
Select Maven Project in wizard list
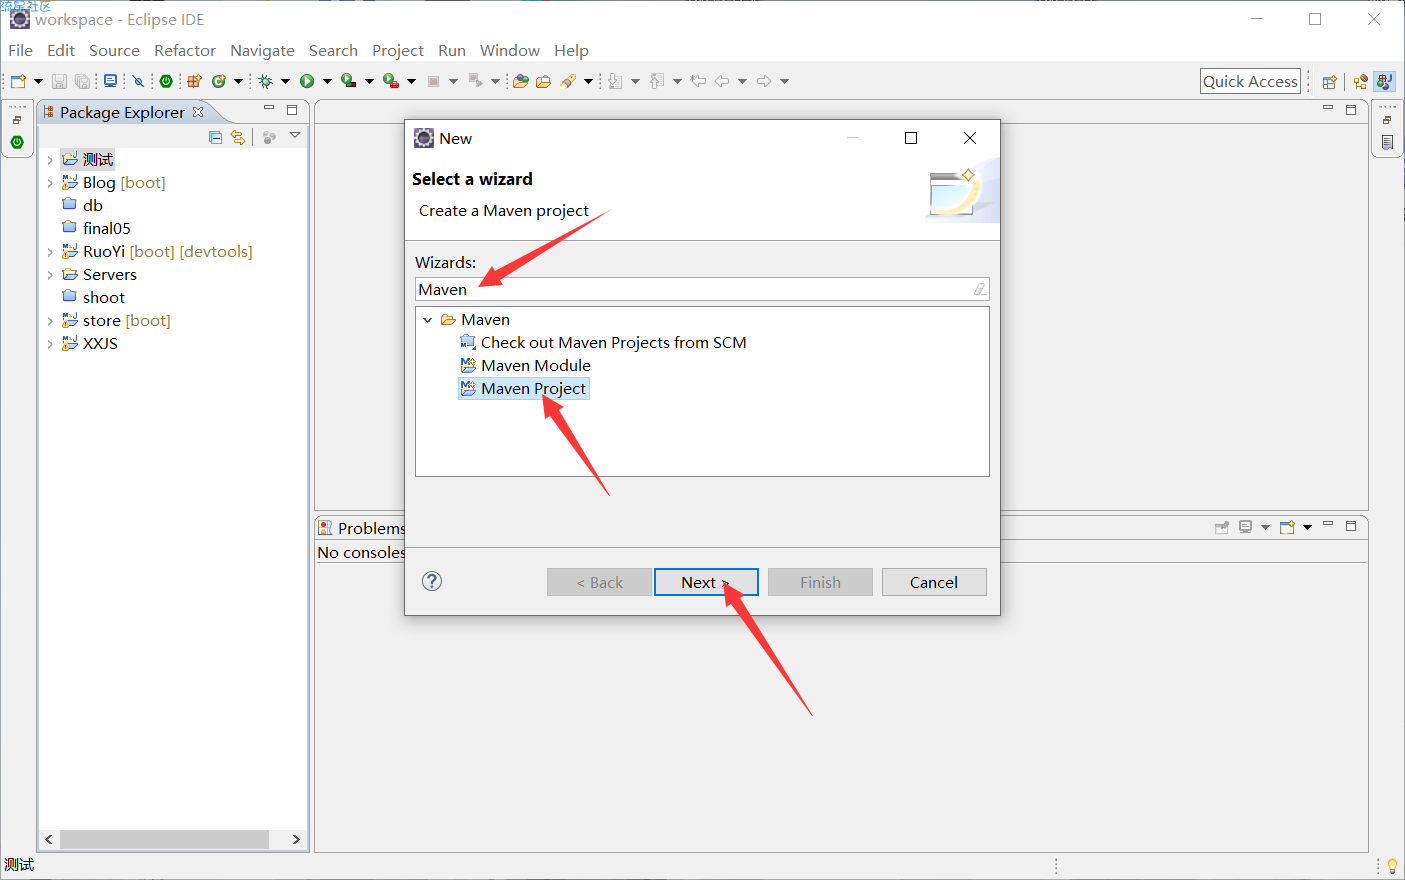tap(524, 388)
